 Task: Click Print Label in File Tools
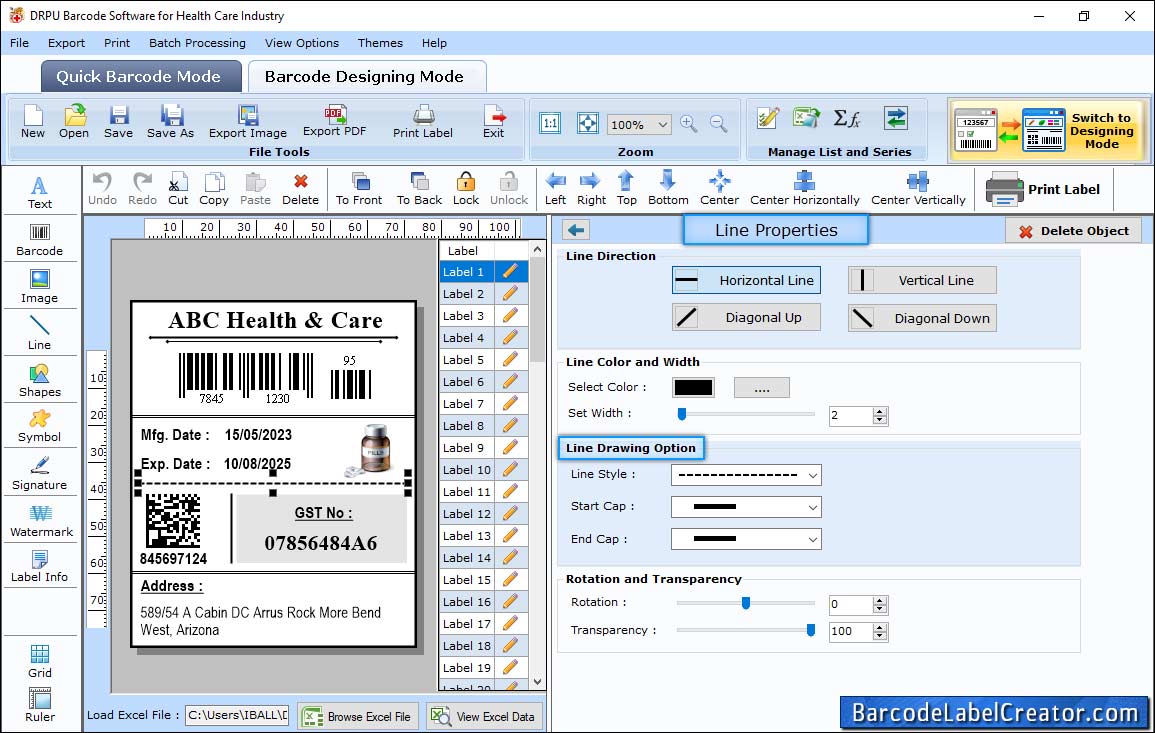(x=423, y=122)
